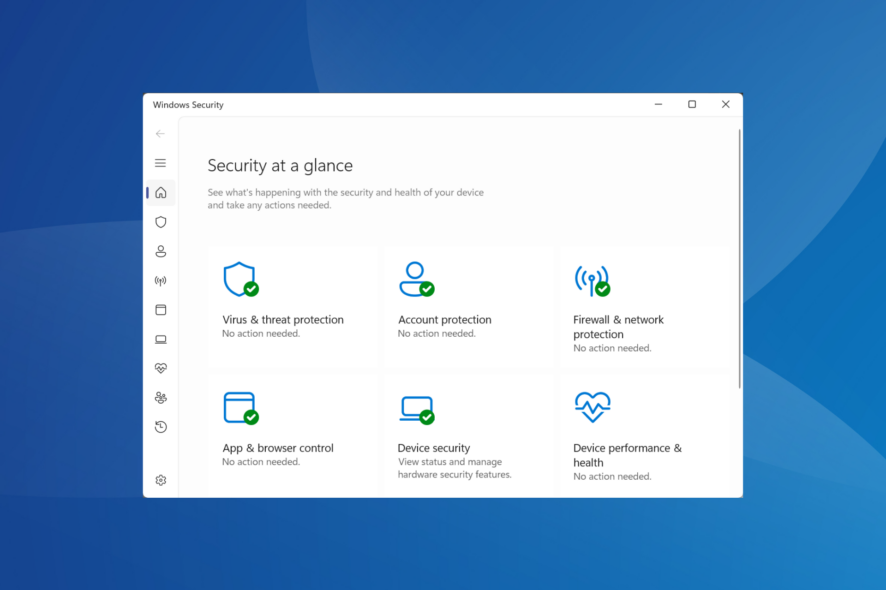The image size is (886, 590).
Task: Open Virus & threat protection shield sidebar icon
Action: coord(161,222)
